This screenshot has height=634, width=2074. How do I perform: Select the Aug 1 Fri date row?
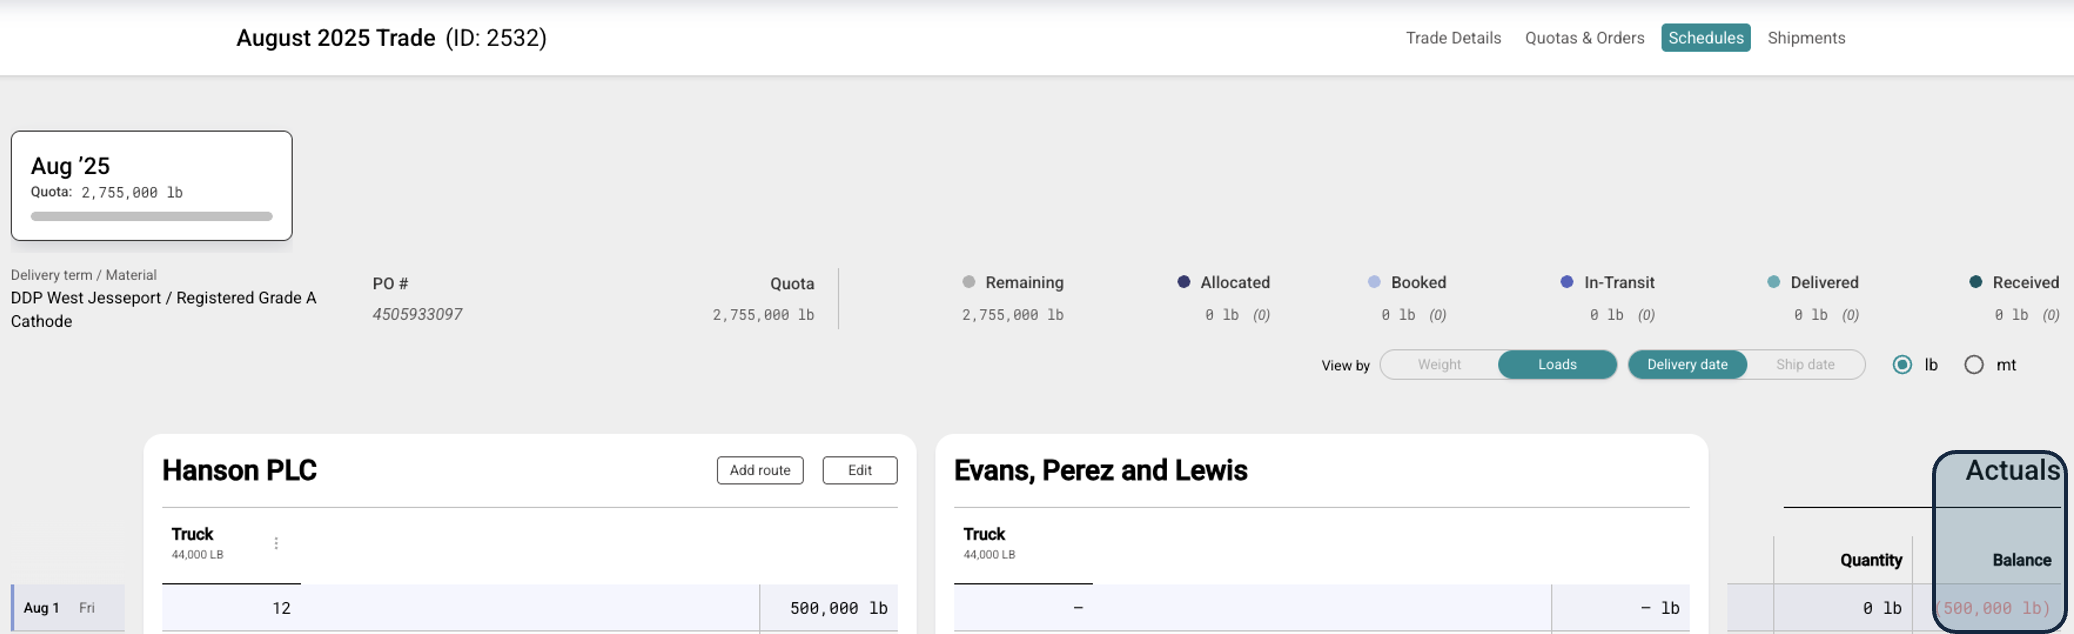pos(60,608)
